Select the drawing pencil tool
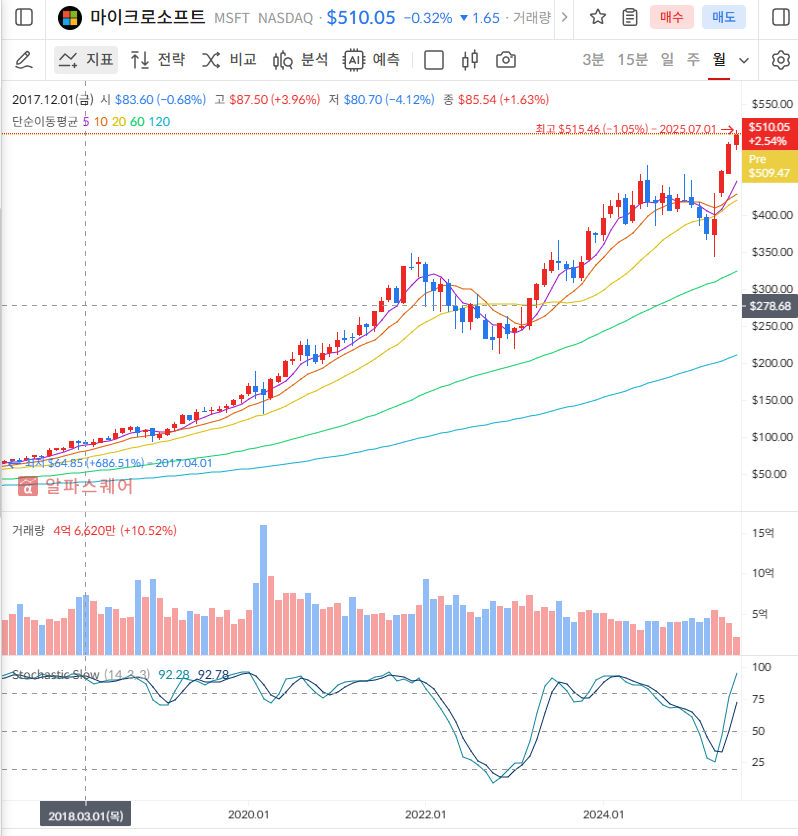Image resolution: width=798 pixels, height=836 pixels. [22, 60]
